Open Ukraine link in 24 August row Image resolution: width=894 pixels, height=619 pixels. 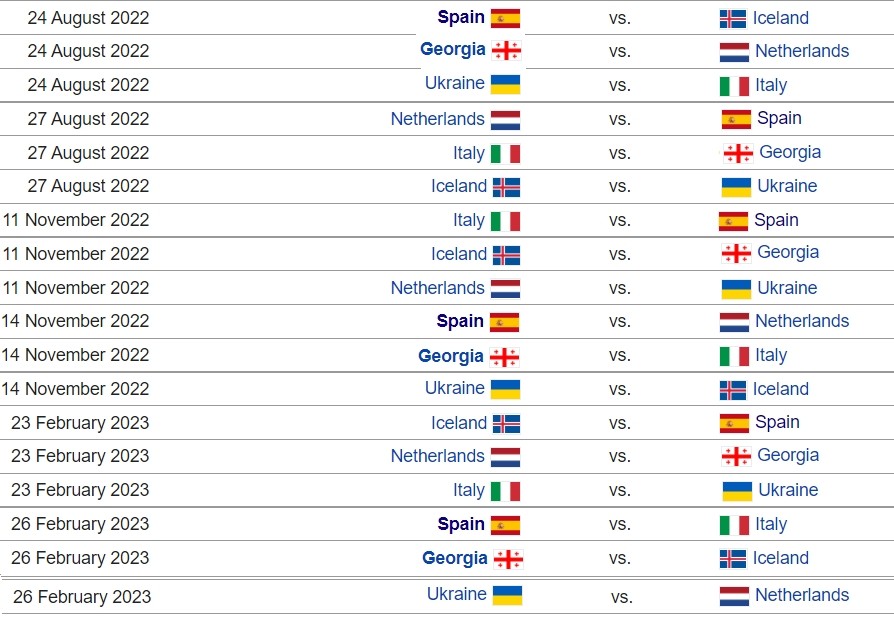[x=454, y=83]
